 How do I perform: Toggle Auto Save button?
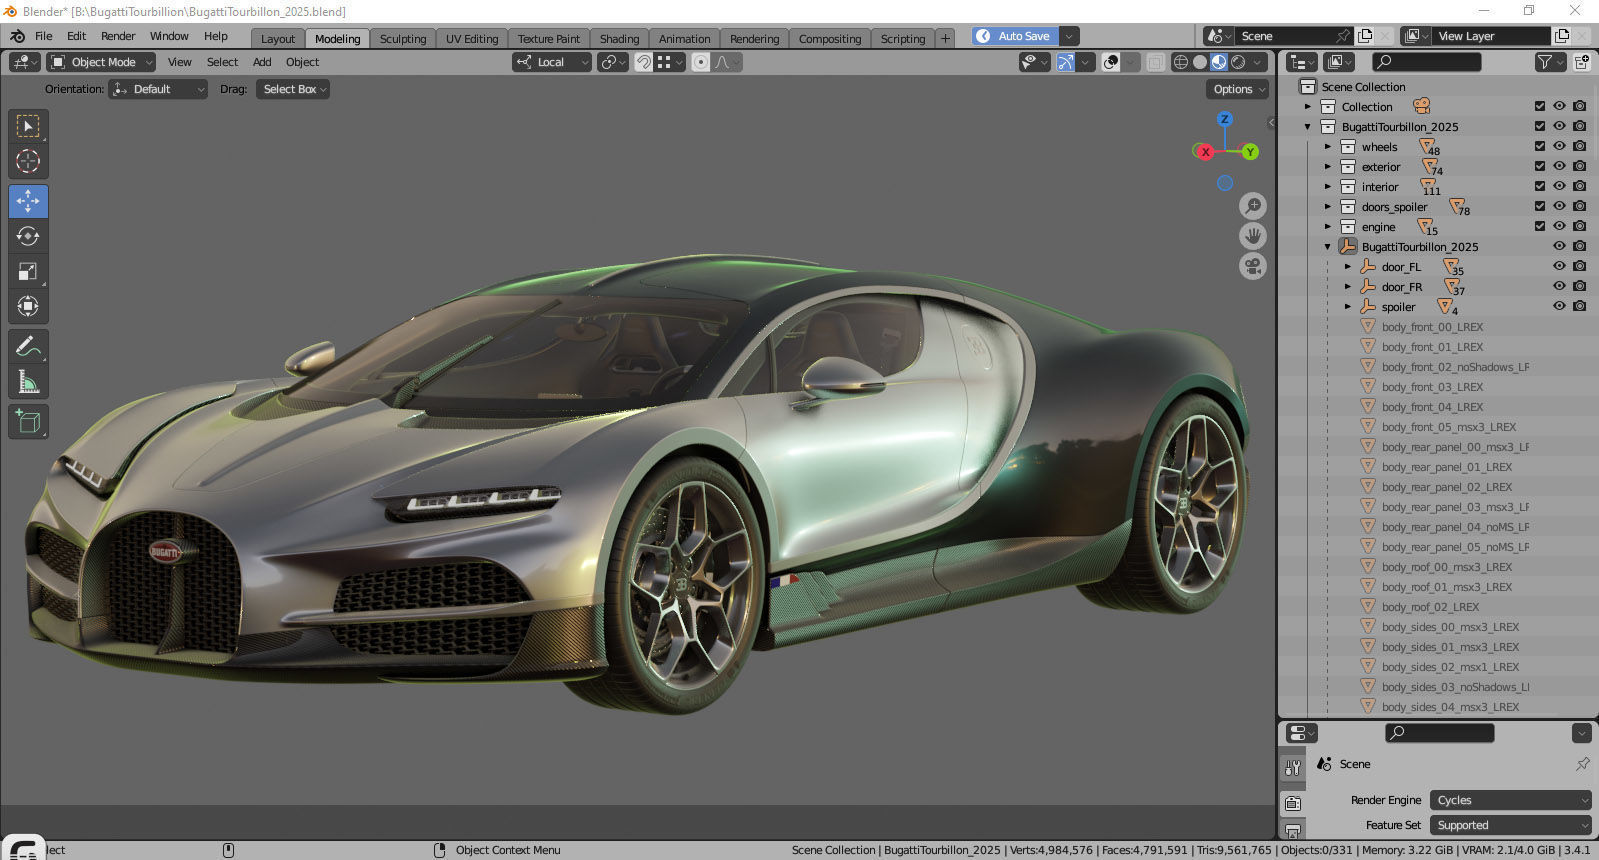click(1015, 36)
